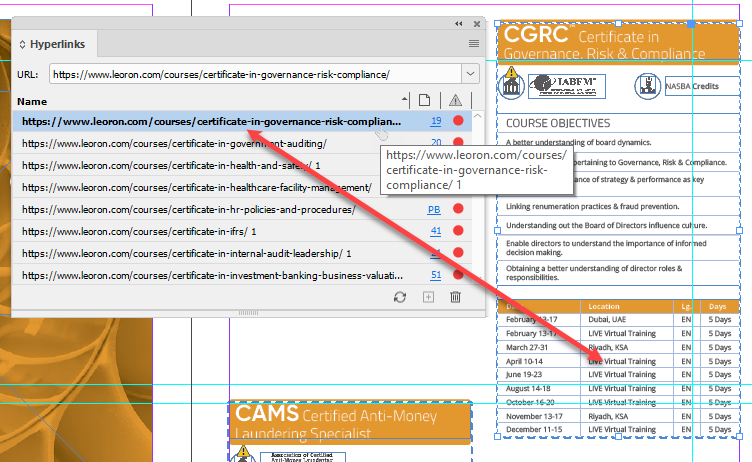Select the healthcare-facility-management hyperlink row
The width and height of the screenshot is (752, 462).
pos(242,187)
